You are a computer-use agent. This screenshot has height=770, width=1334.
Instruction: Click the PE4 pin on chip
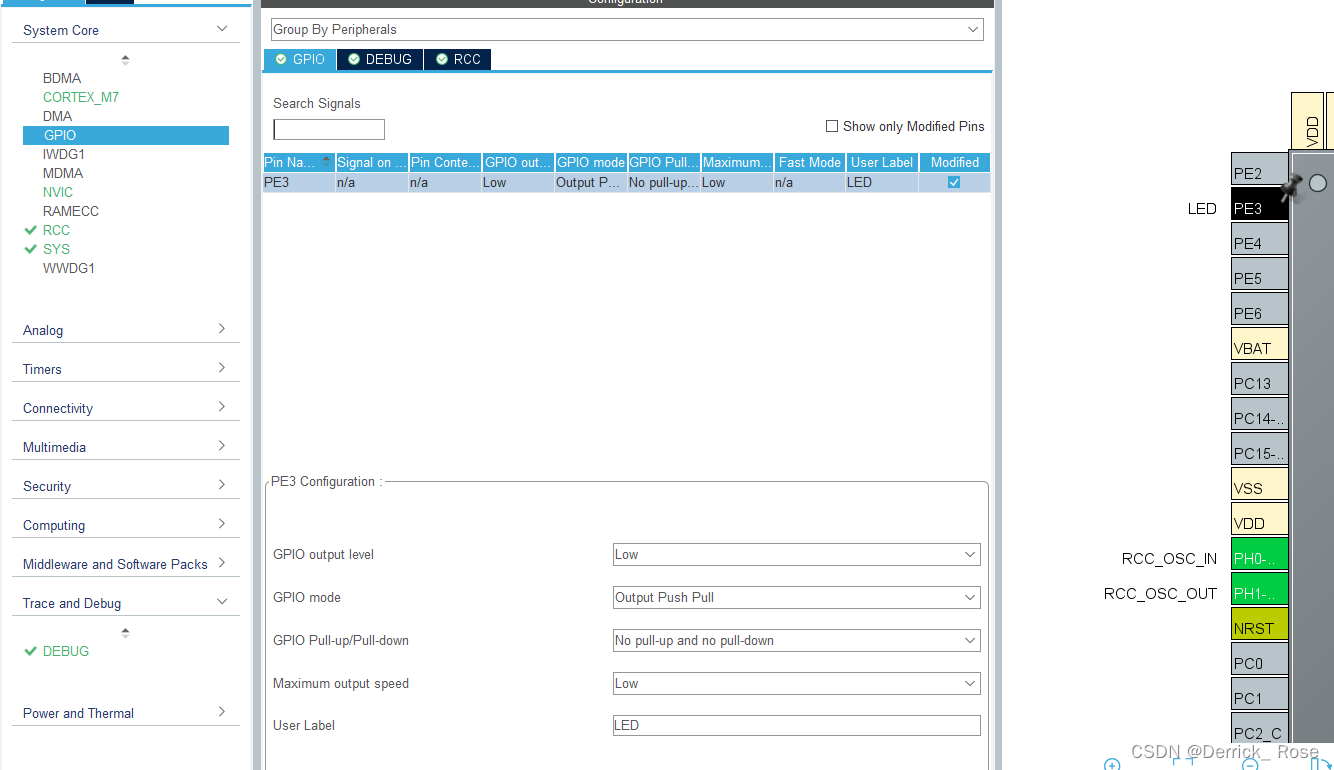(1259, 240)
